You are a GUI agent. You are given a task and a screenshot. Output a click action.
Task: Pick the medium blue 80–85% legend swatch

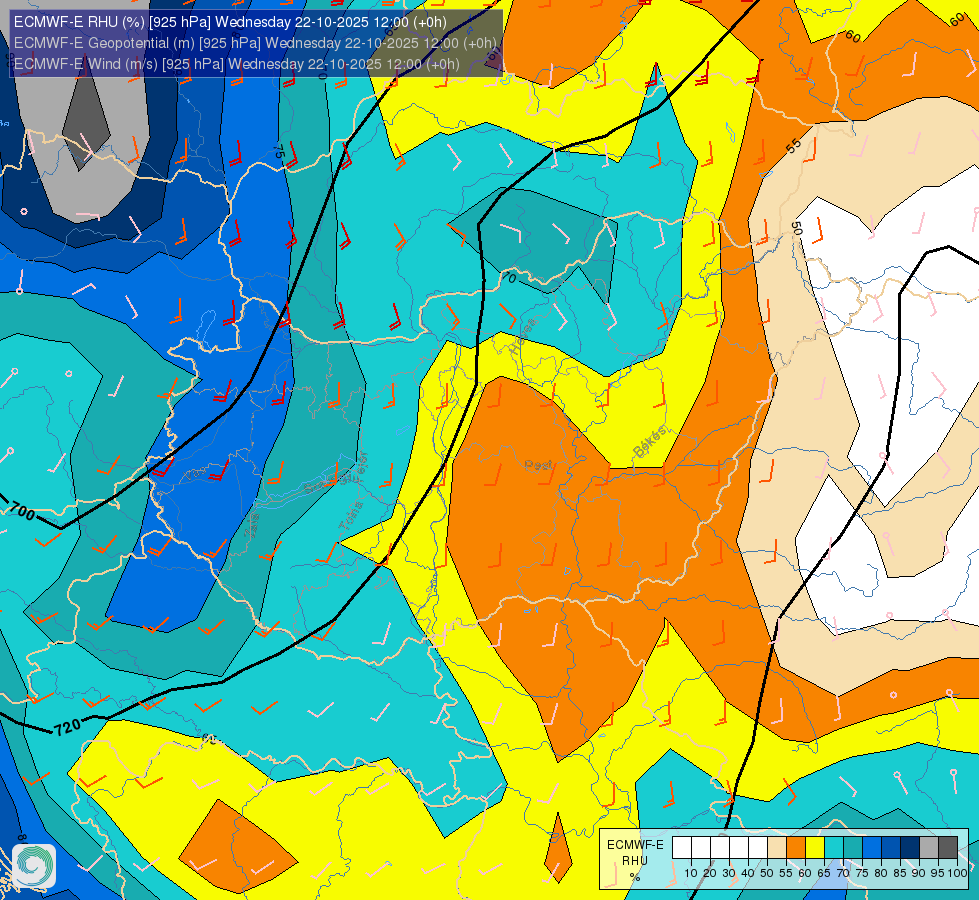[891, 848]
